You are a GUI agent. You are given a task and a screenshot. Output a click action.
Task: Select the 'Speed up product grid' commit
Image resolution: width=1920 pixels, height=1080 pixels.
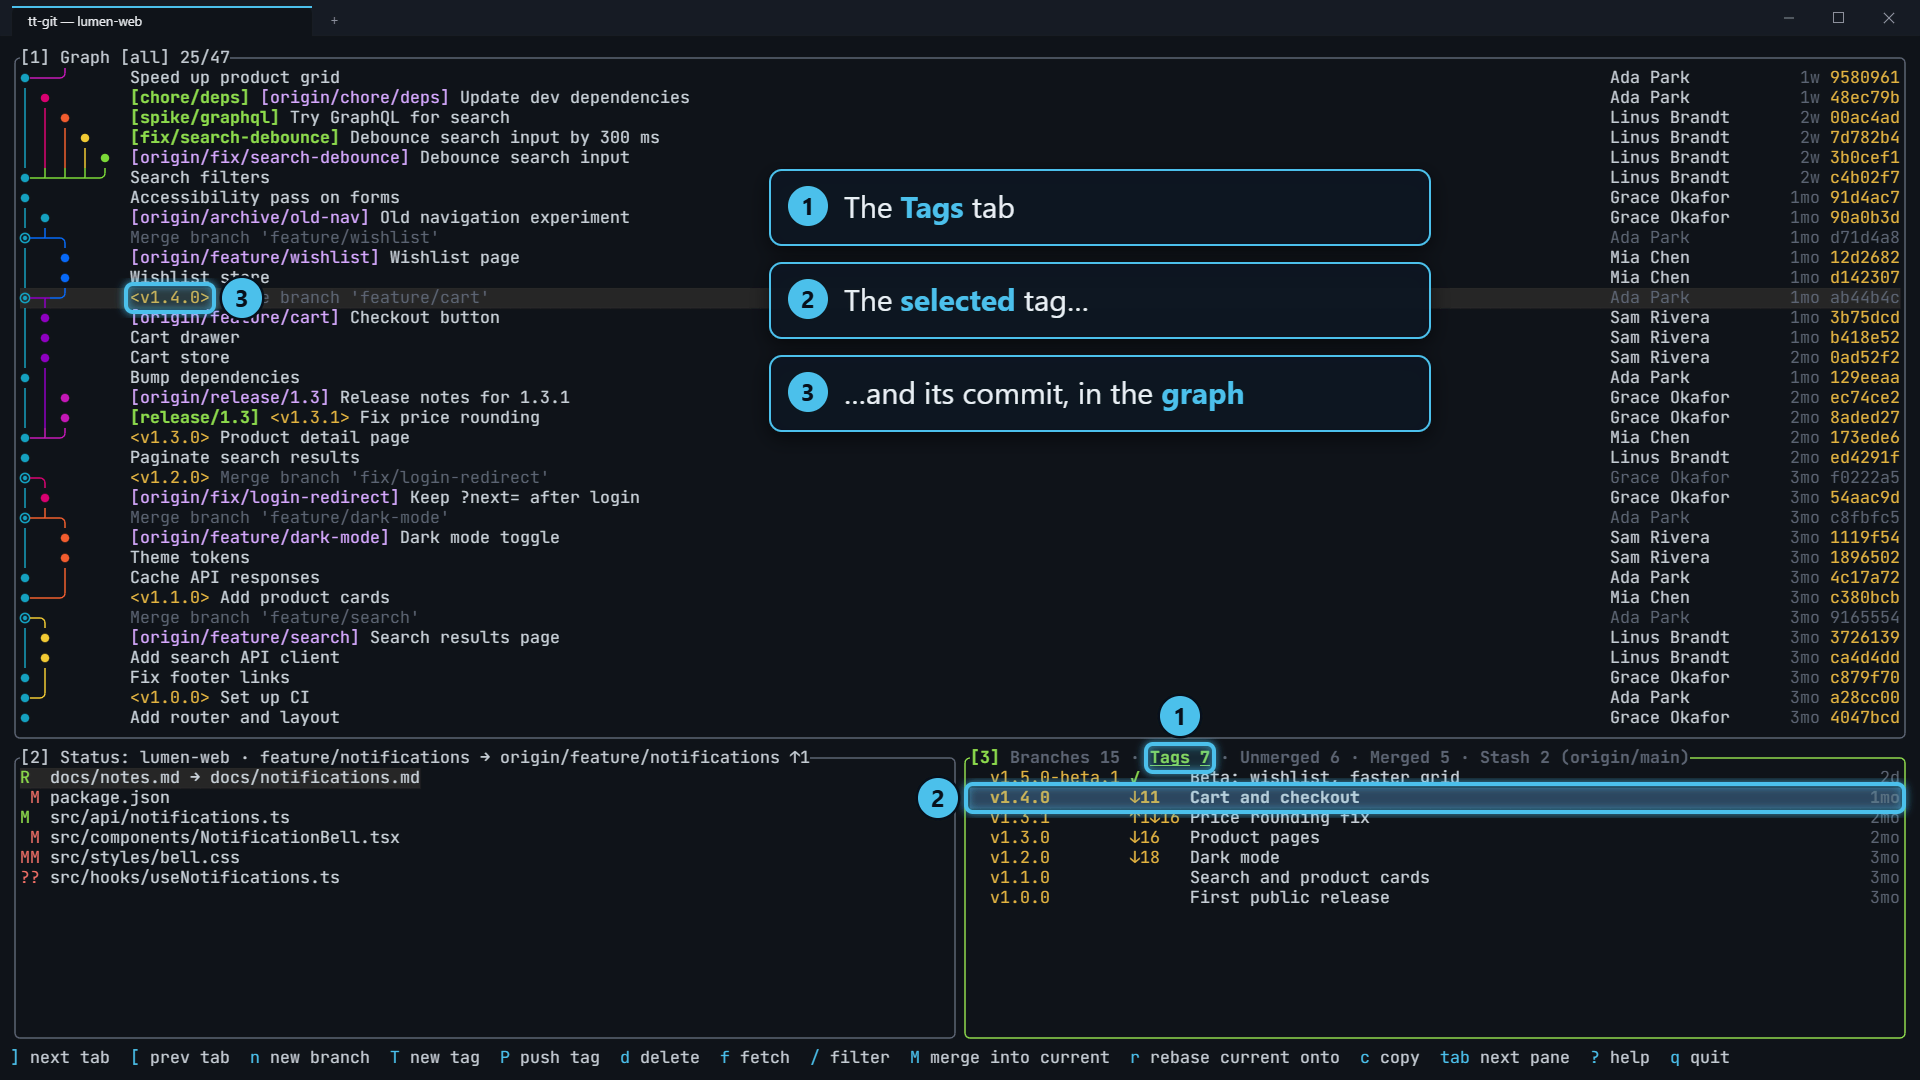[960, 78]
